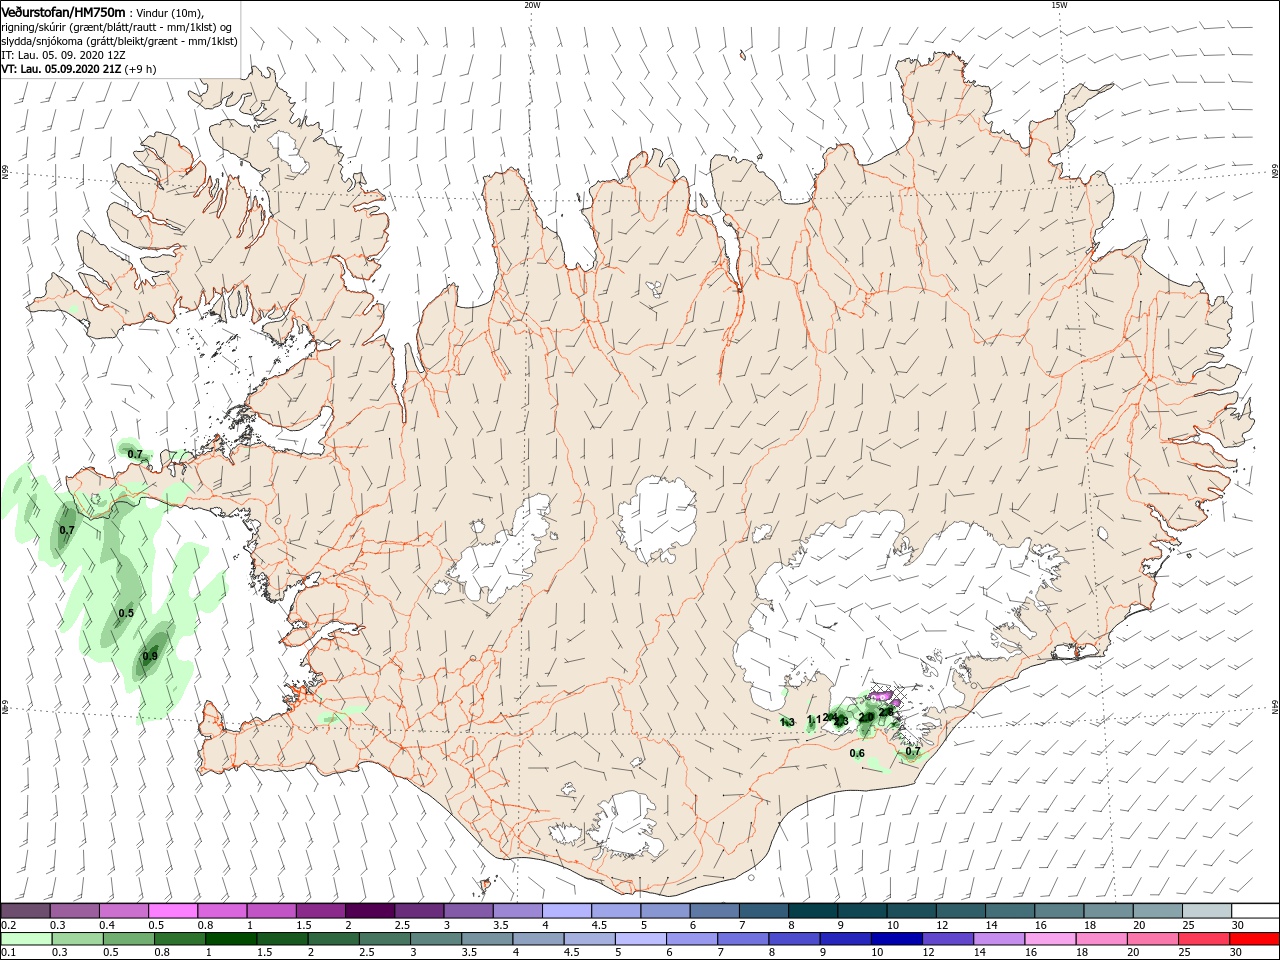
Task: Pick the lavender 4–4.5 swatch, upper legend row
Action: point(566,911)
